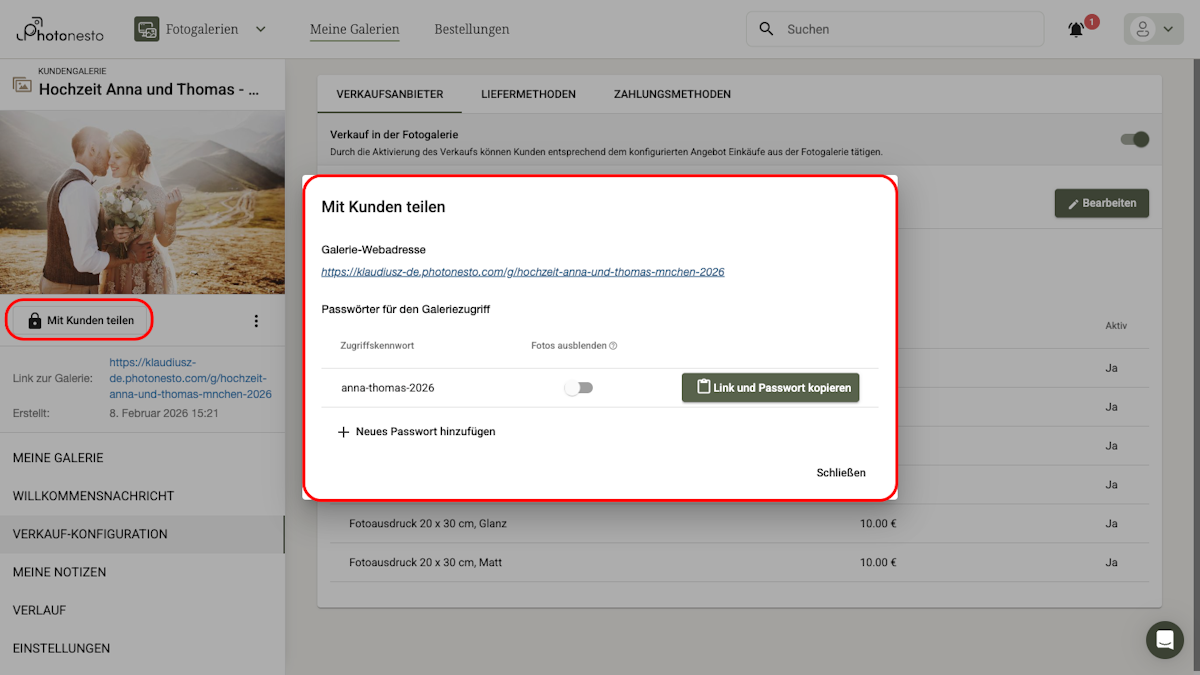Viewport: 1200px width, 675px height.
Task: Click the Fotogalerien gallery icon in the header
Action: click(x=147, y=29)
